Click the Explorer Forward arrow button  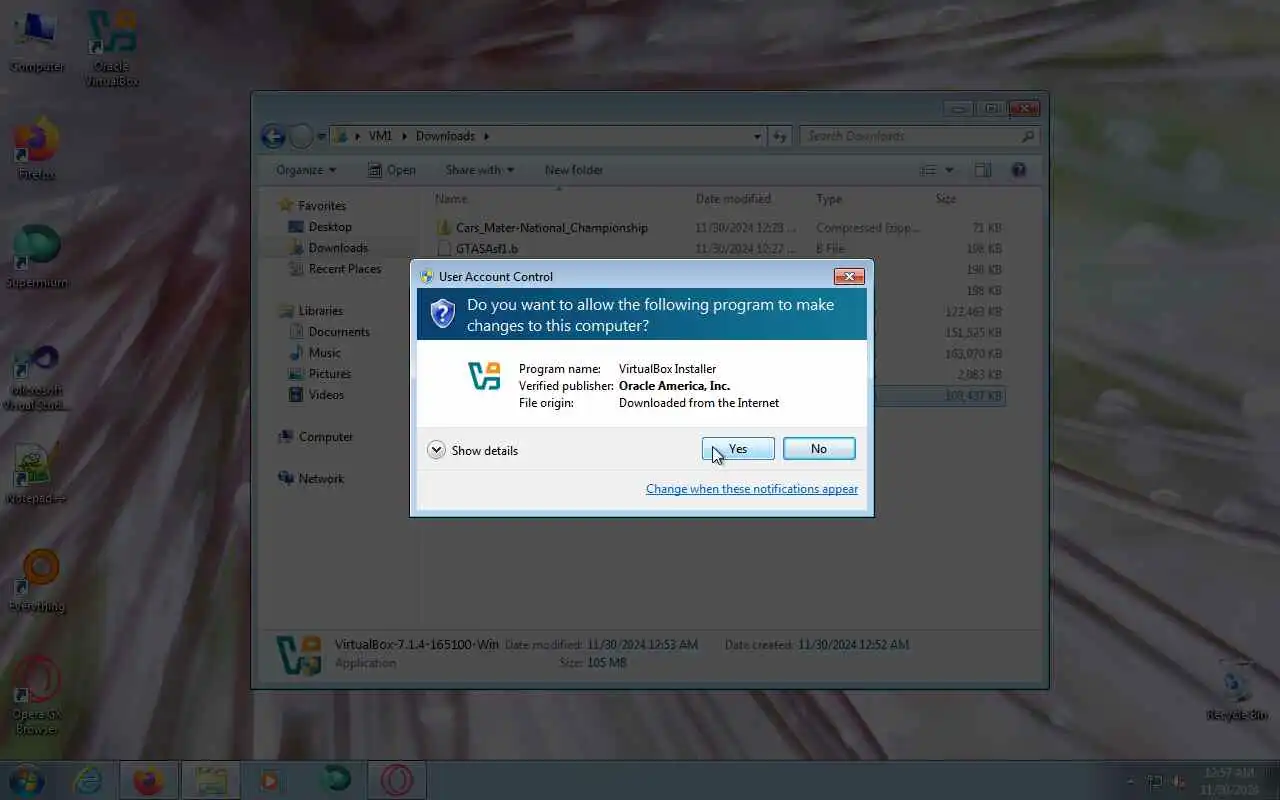[x=301, y=136]
